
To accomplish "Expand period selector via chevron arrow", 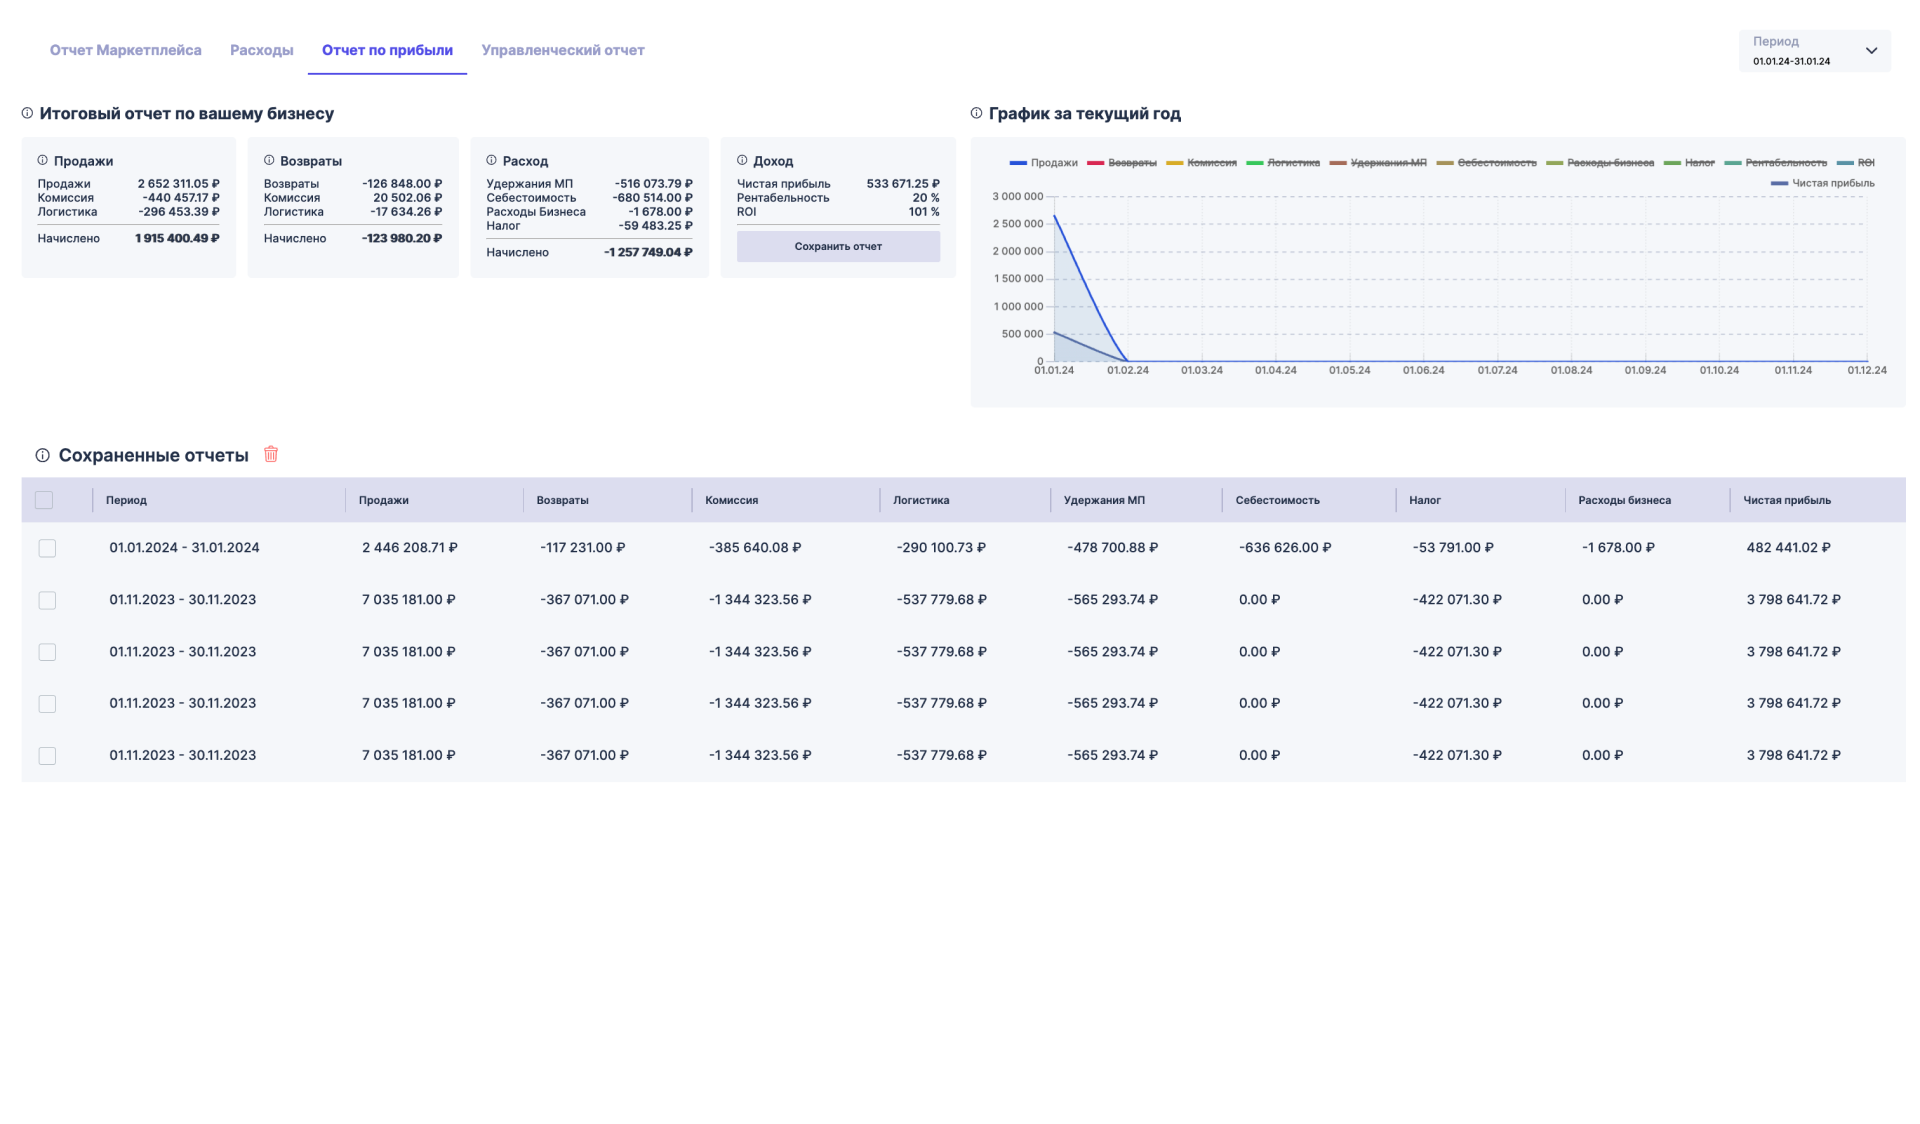I will pos(1871,51).
